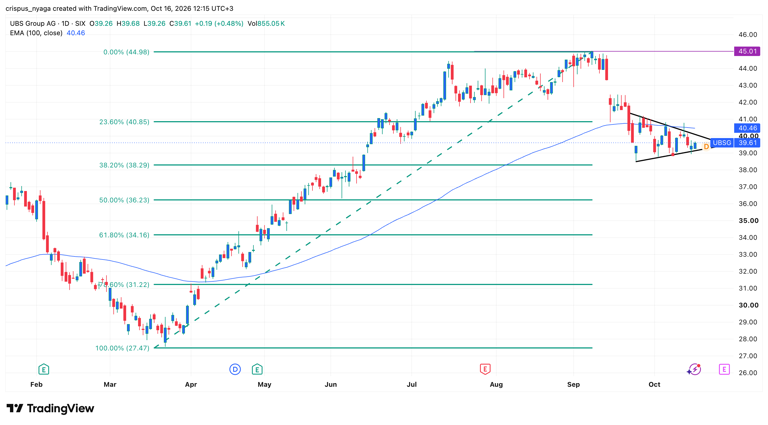Click the 30.00 price axis label
This screenshot has height=425, width=768.
tap(748, 305)
